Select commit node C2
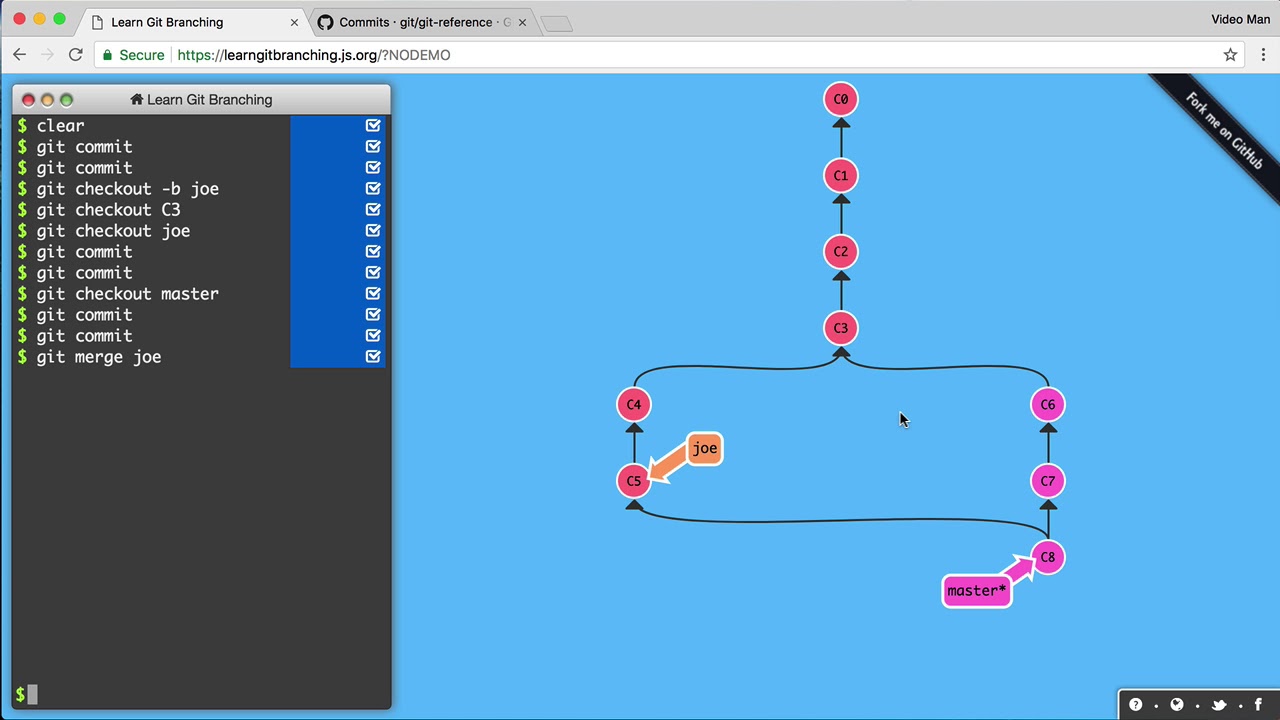 (841, 251)
